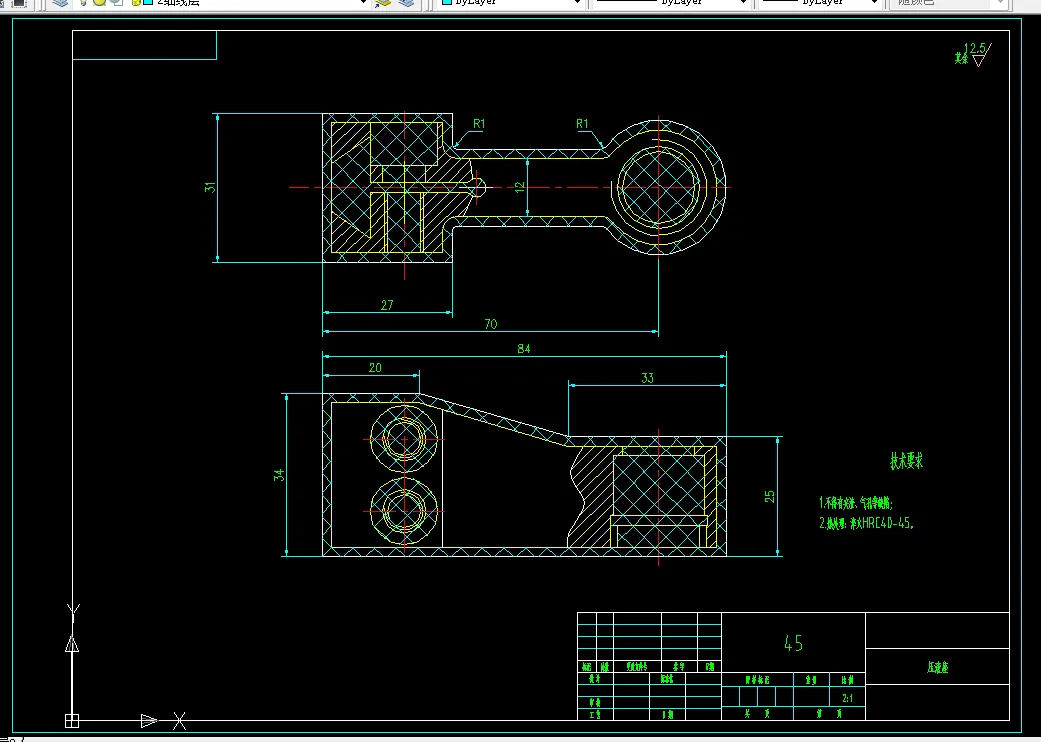Click the ring's center in top view
The width and height of the screenshot is (1041, 742).
[x=659, y=187]
